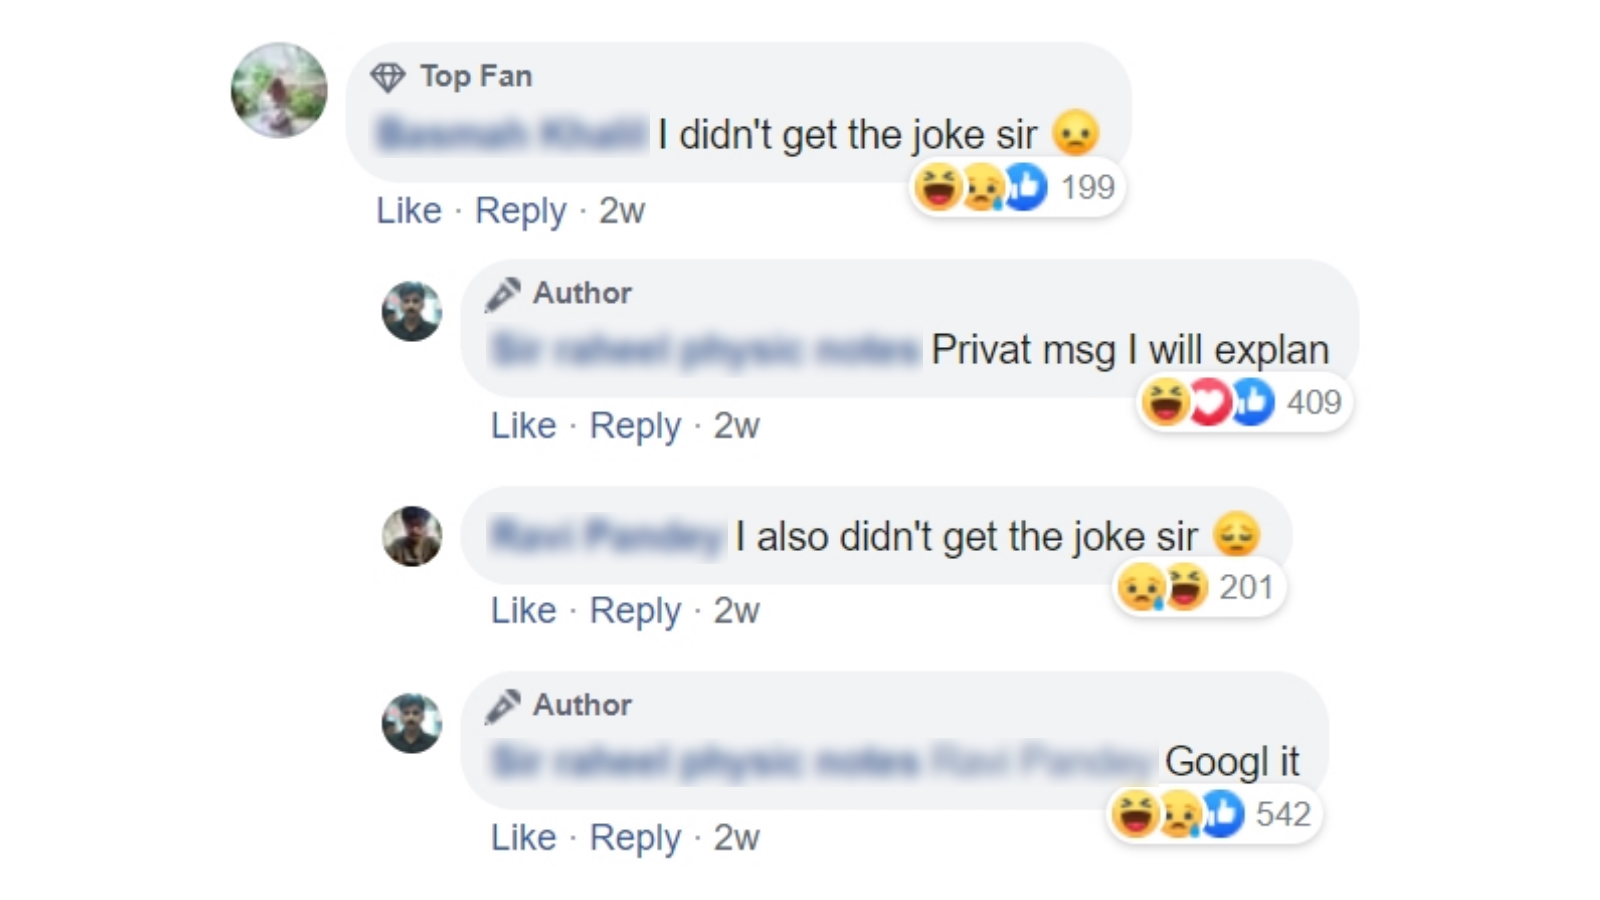Screen dimensions: 1600x900
Task: Click the Top Fan commenter's profile picture
Action: (279, 91)
